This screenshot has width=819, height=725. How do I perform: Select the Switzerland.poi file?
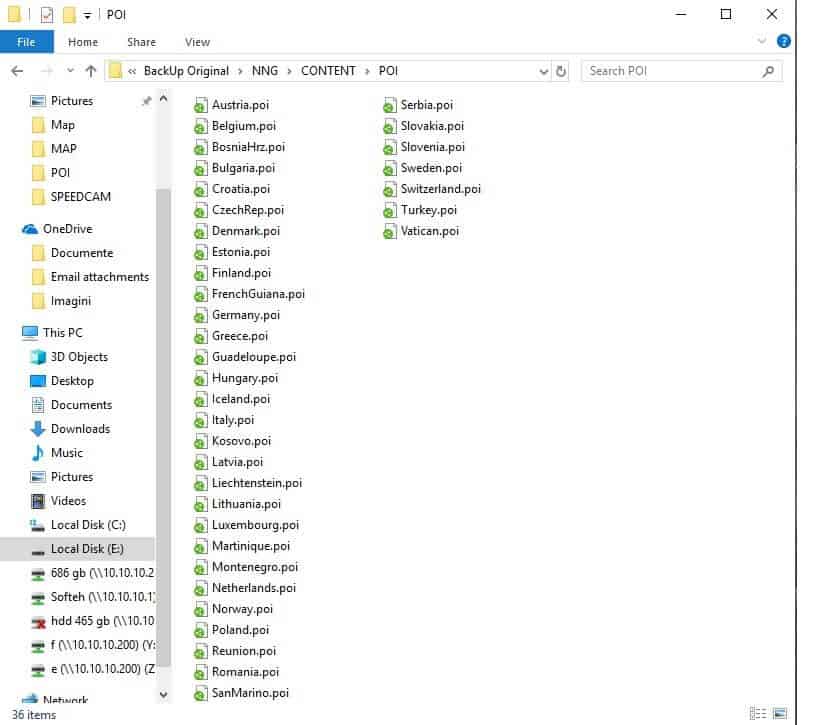[440, 188]
